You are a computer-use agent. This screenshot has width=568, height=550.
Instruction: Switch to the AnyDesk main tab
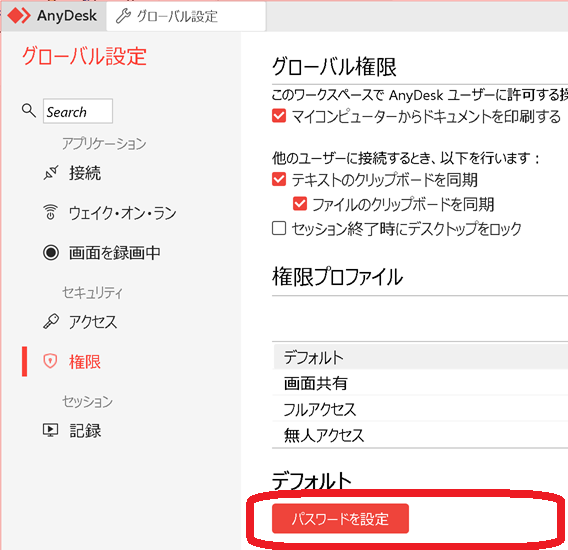pos(53,16)
